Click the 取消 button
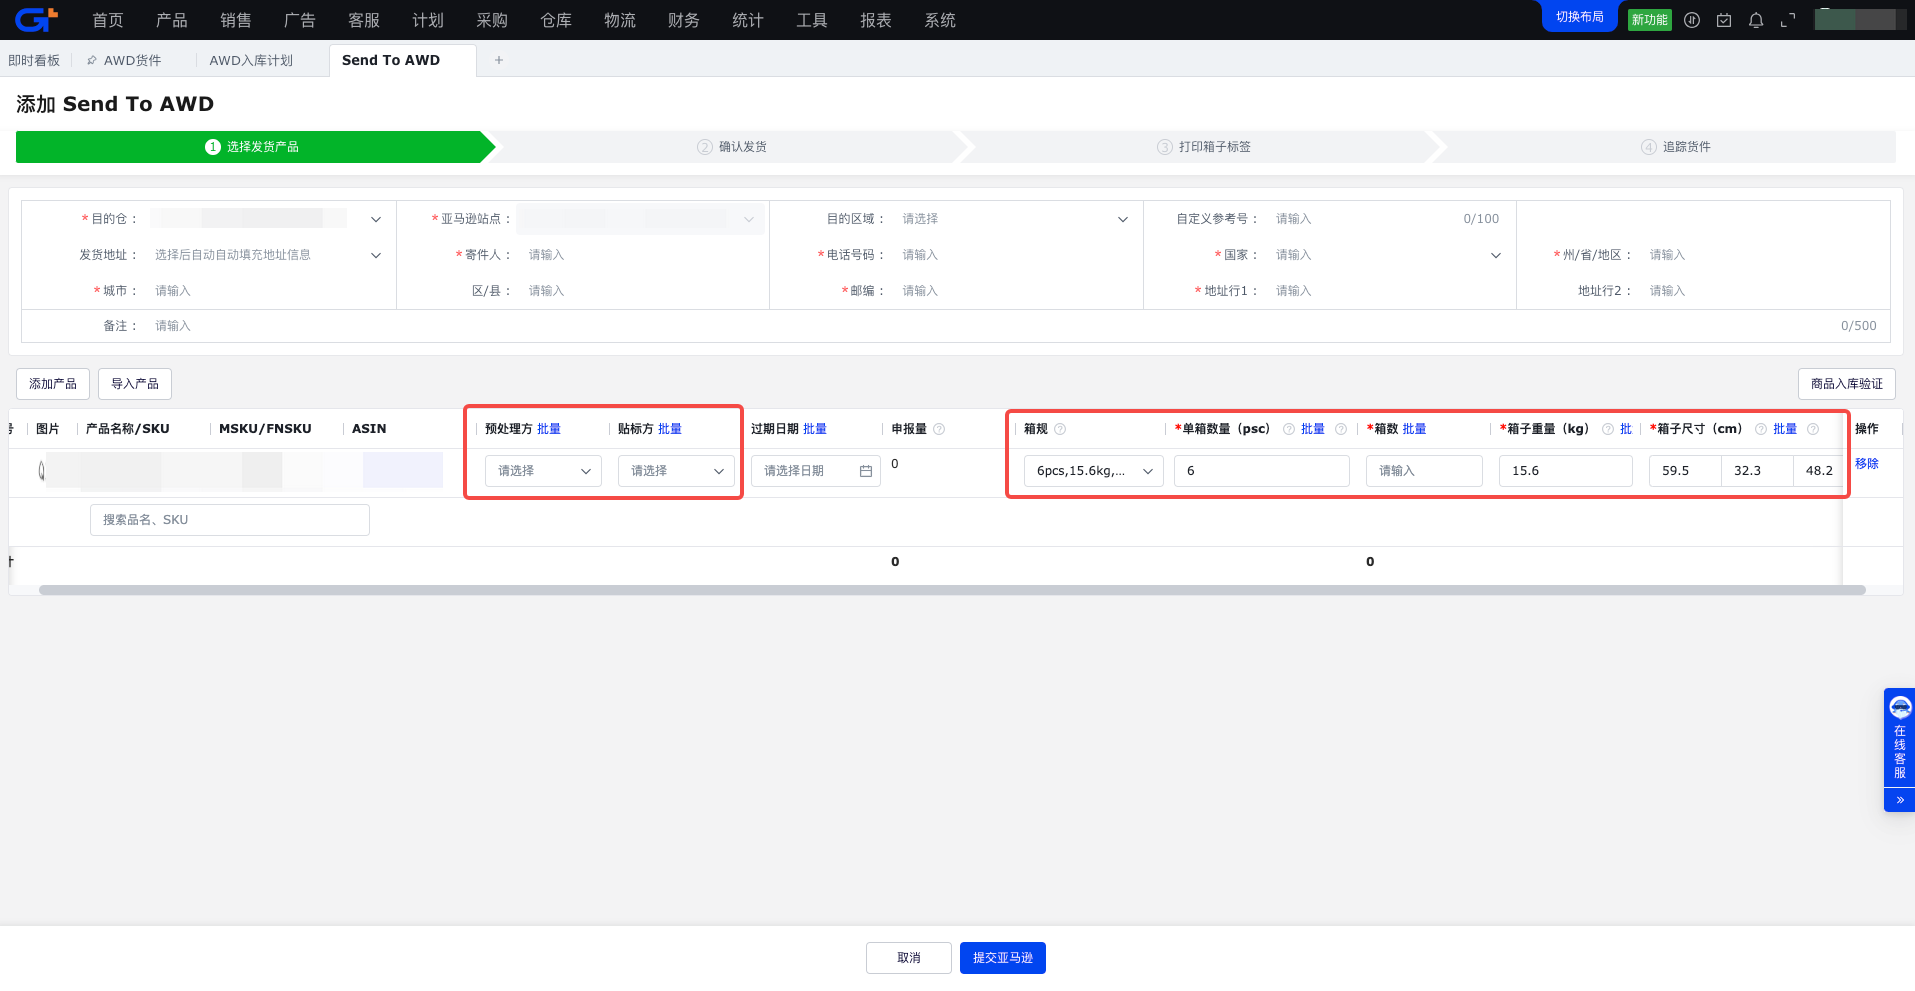This screenshot has height=991, width=1915. (909, 958)
